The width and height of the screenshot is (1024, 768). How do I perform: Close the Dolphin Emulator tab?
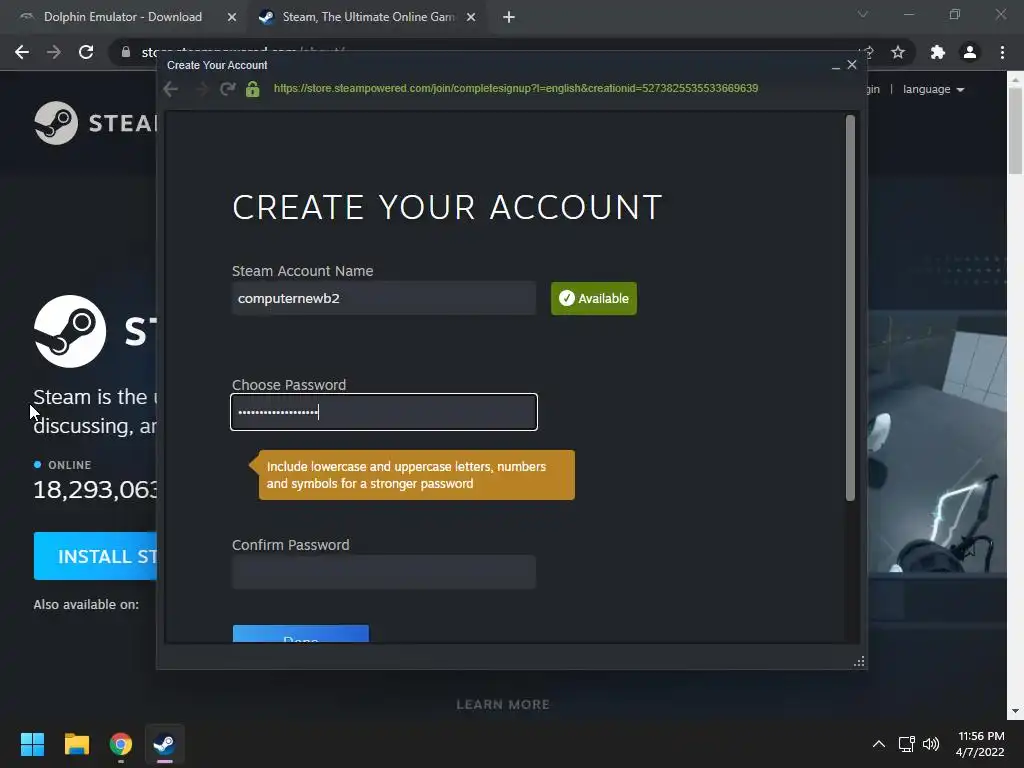[232, 17]
